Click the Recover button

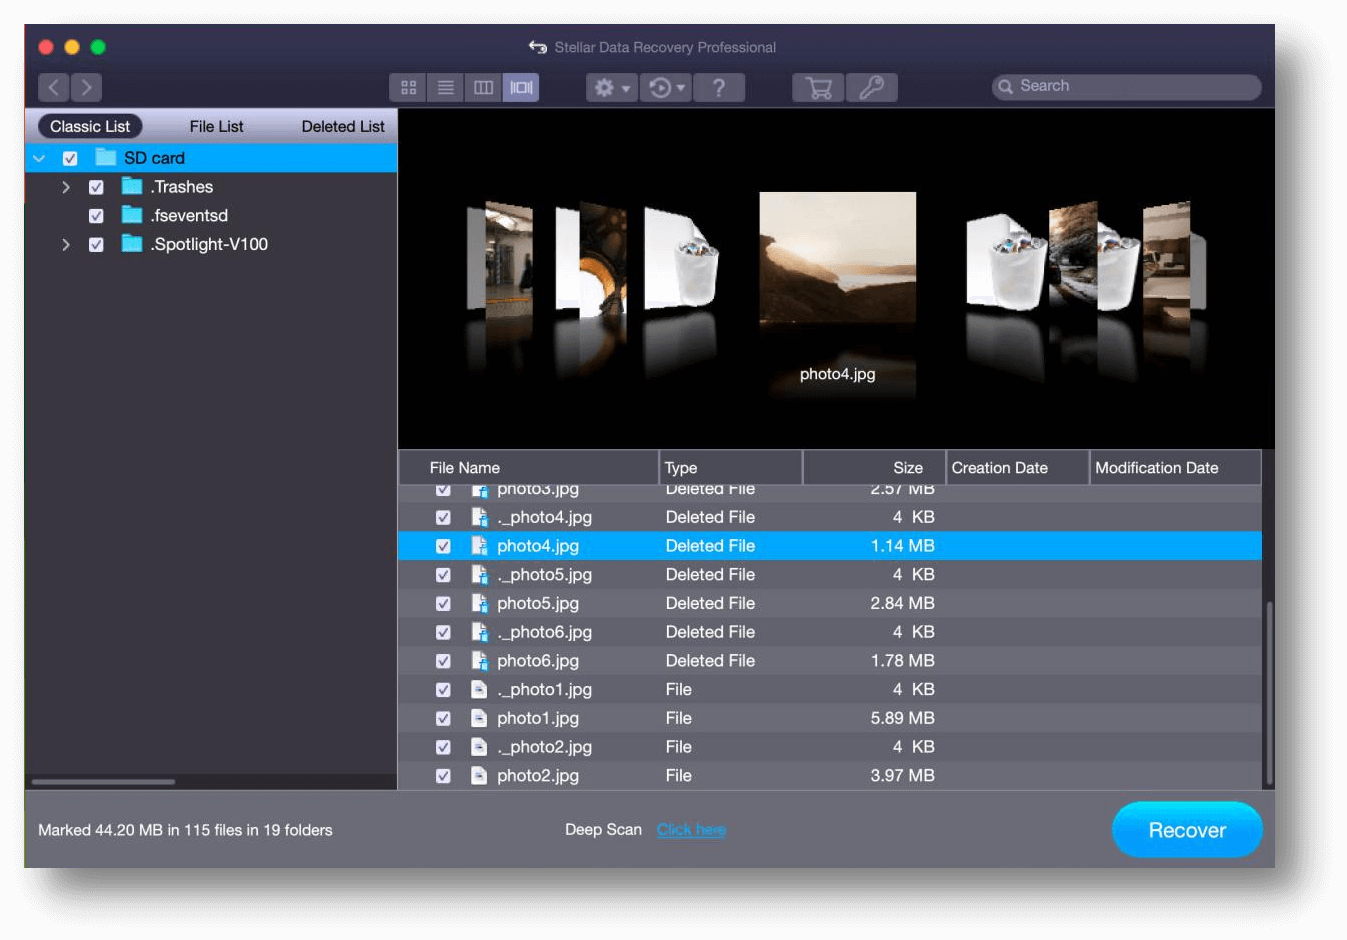(1187, 829)
